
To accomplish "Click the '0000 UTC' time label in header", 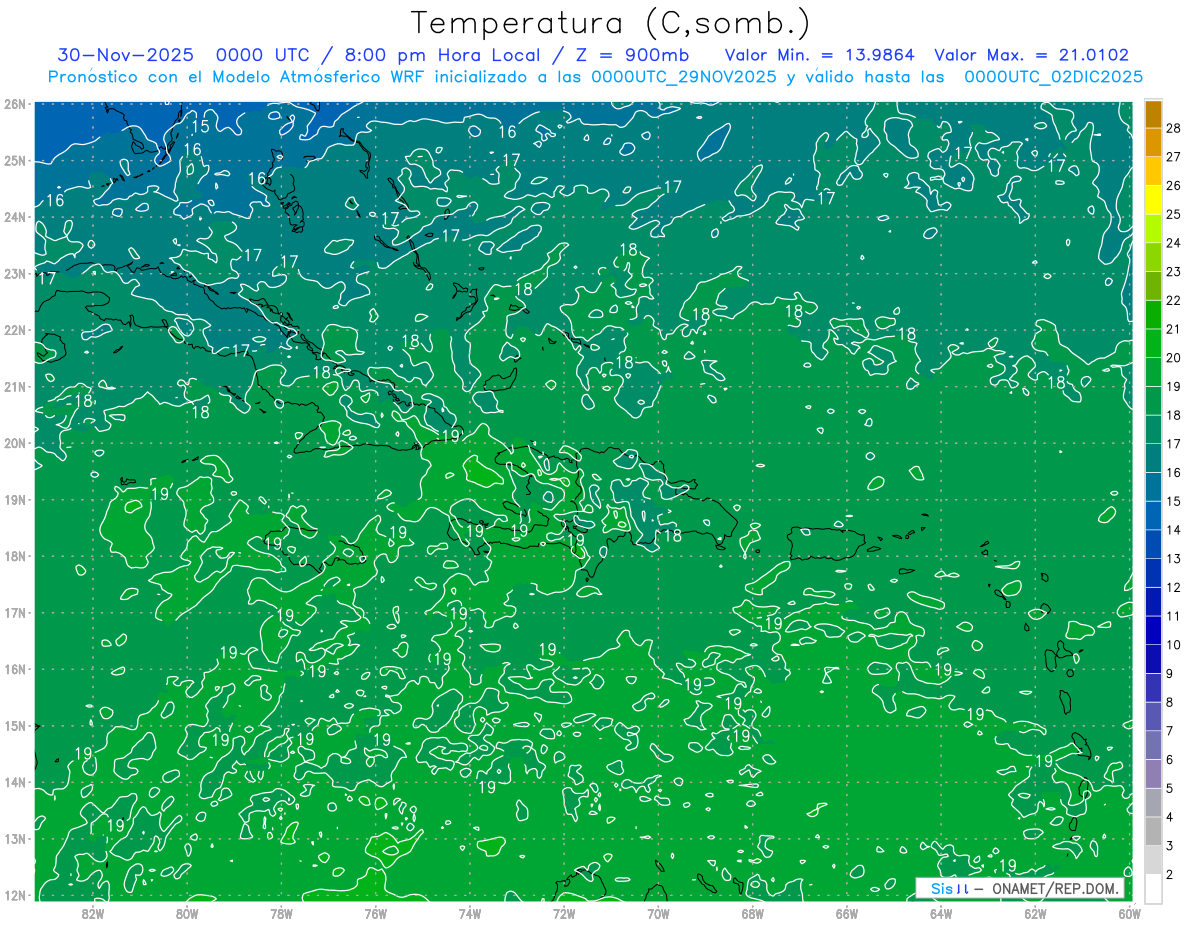I will [x=262, y=55].
